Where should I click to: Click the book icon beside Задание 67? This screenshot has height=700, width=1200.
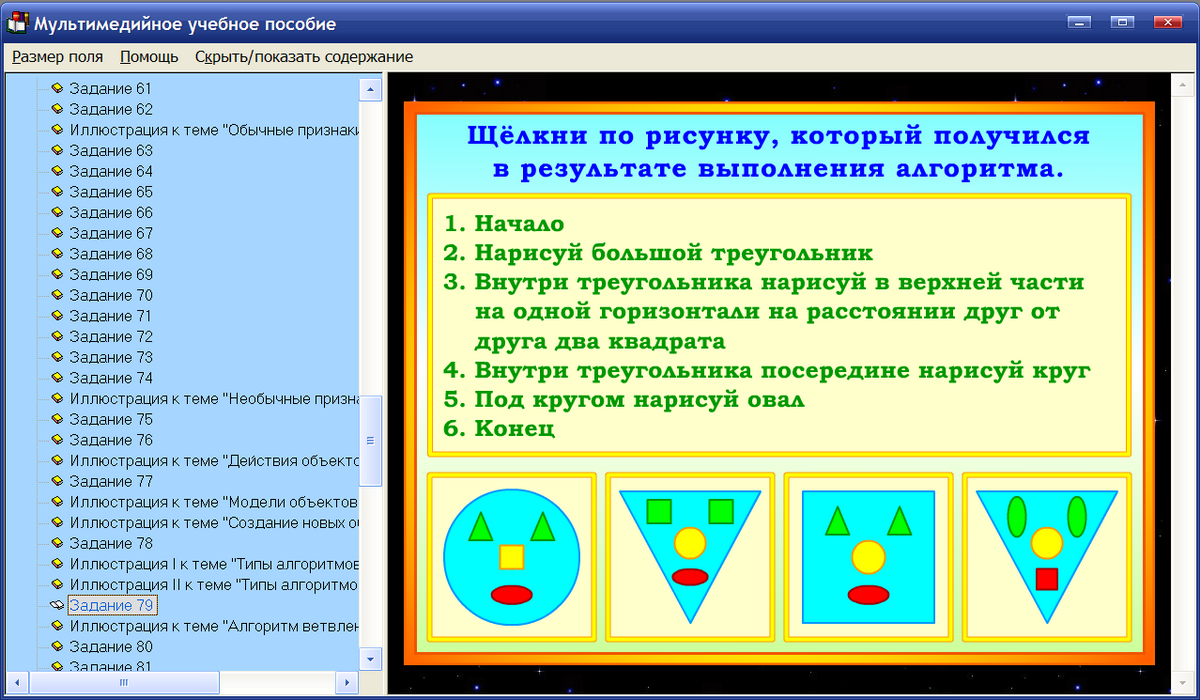57,233
